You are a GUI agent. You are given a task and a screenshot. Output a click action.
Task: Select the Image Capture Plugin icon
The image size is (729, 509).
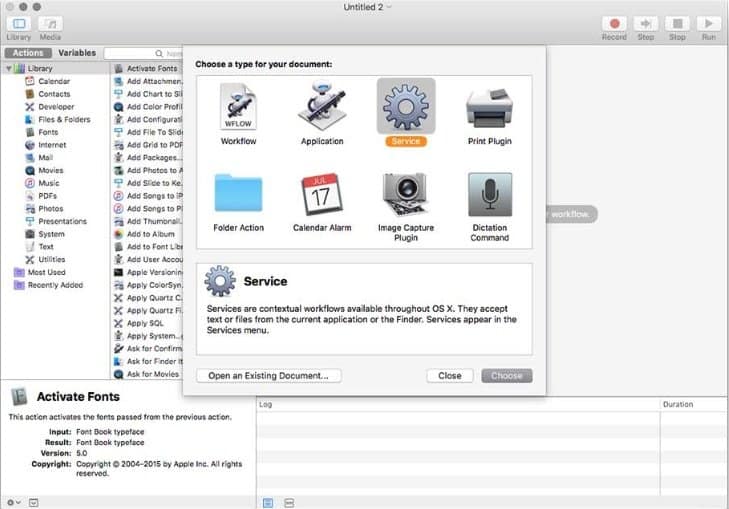405,194
